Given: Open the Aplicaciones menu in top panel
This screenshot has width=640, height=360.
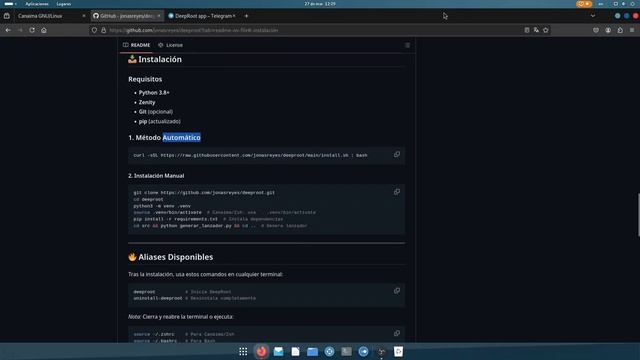Looking at the screenshot, I should [x=37, y=4].
